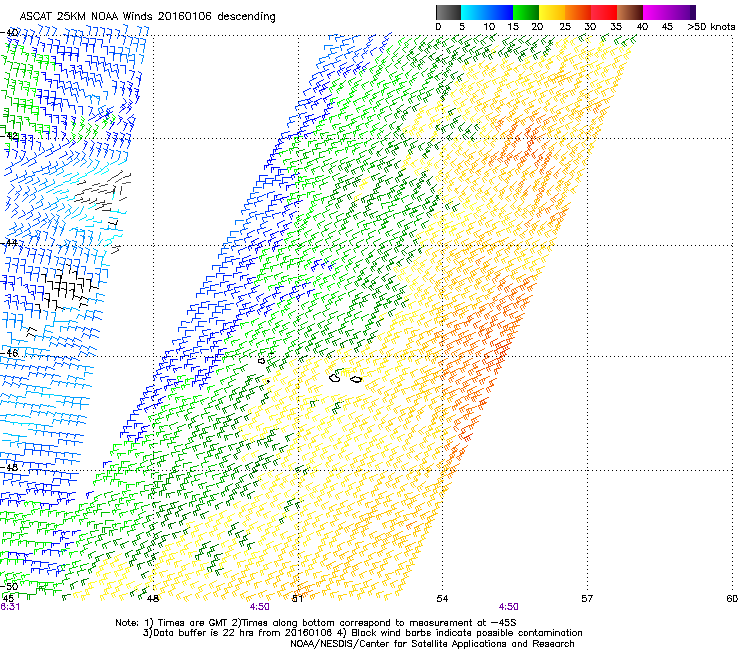Image resolution: width=740 pixels, height=650 pixels.
Task: Click the "-50" latitude label
Action: coord(10,586)
